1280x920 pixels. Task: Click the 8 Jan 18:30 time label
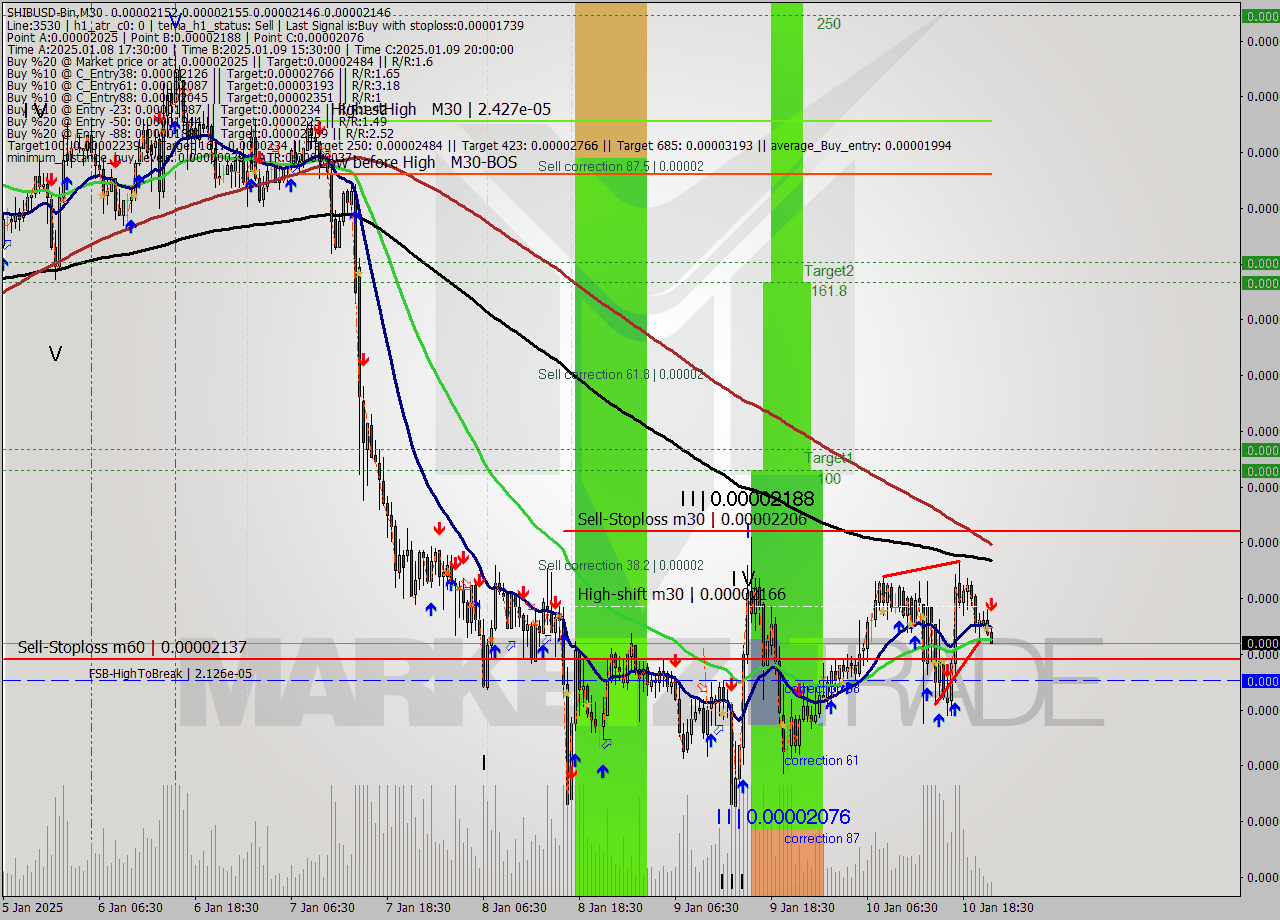tap(610, 907)
